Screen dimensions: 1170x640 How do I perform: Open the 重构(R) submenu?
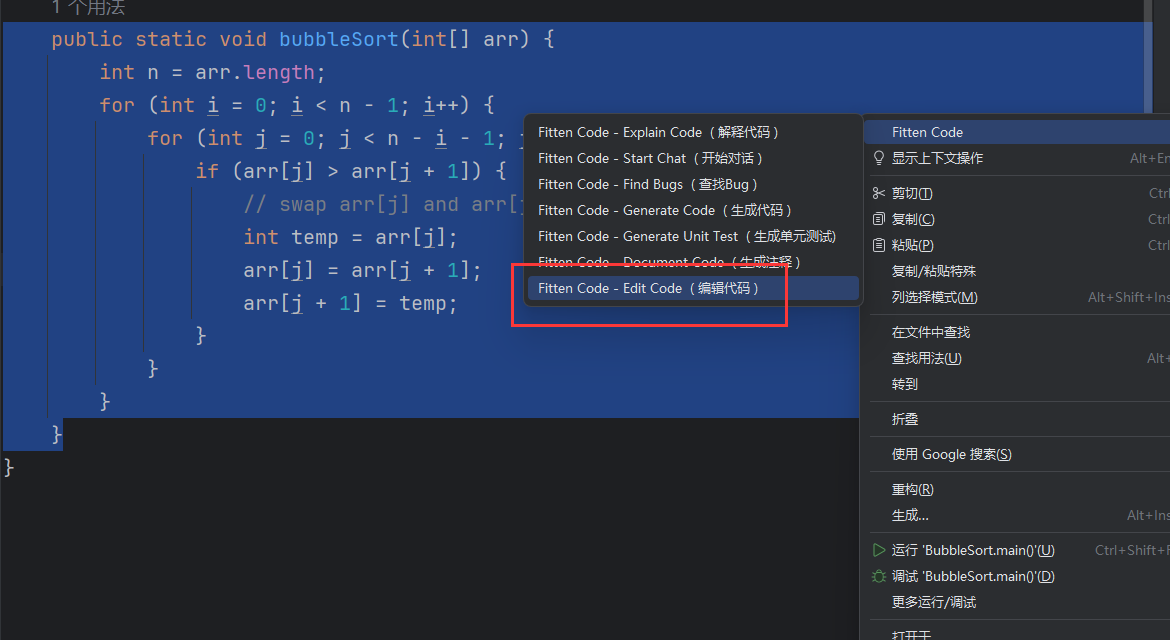coord(1017,489)
